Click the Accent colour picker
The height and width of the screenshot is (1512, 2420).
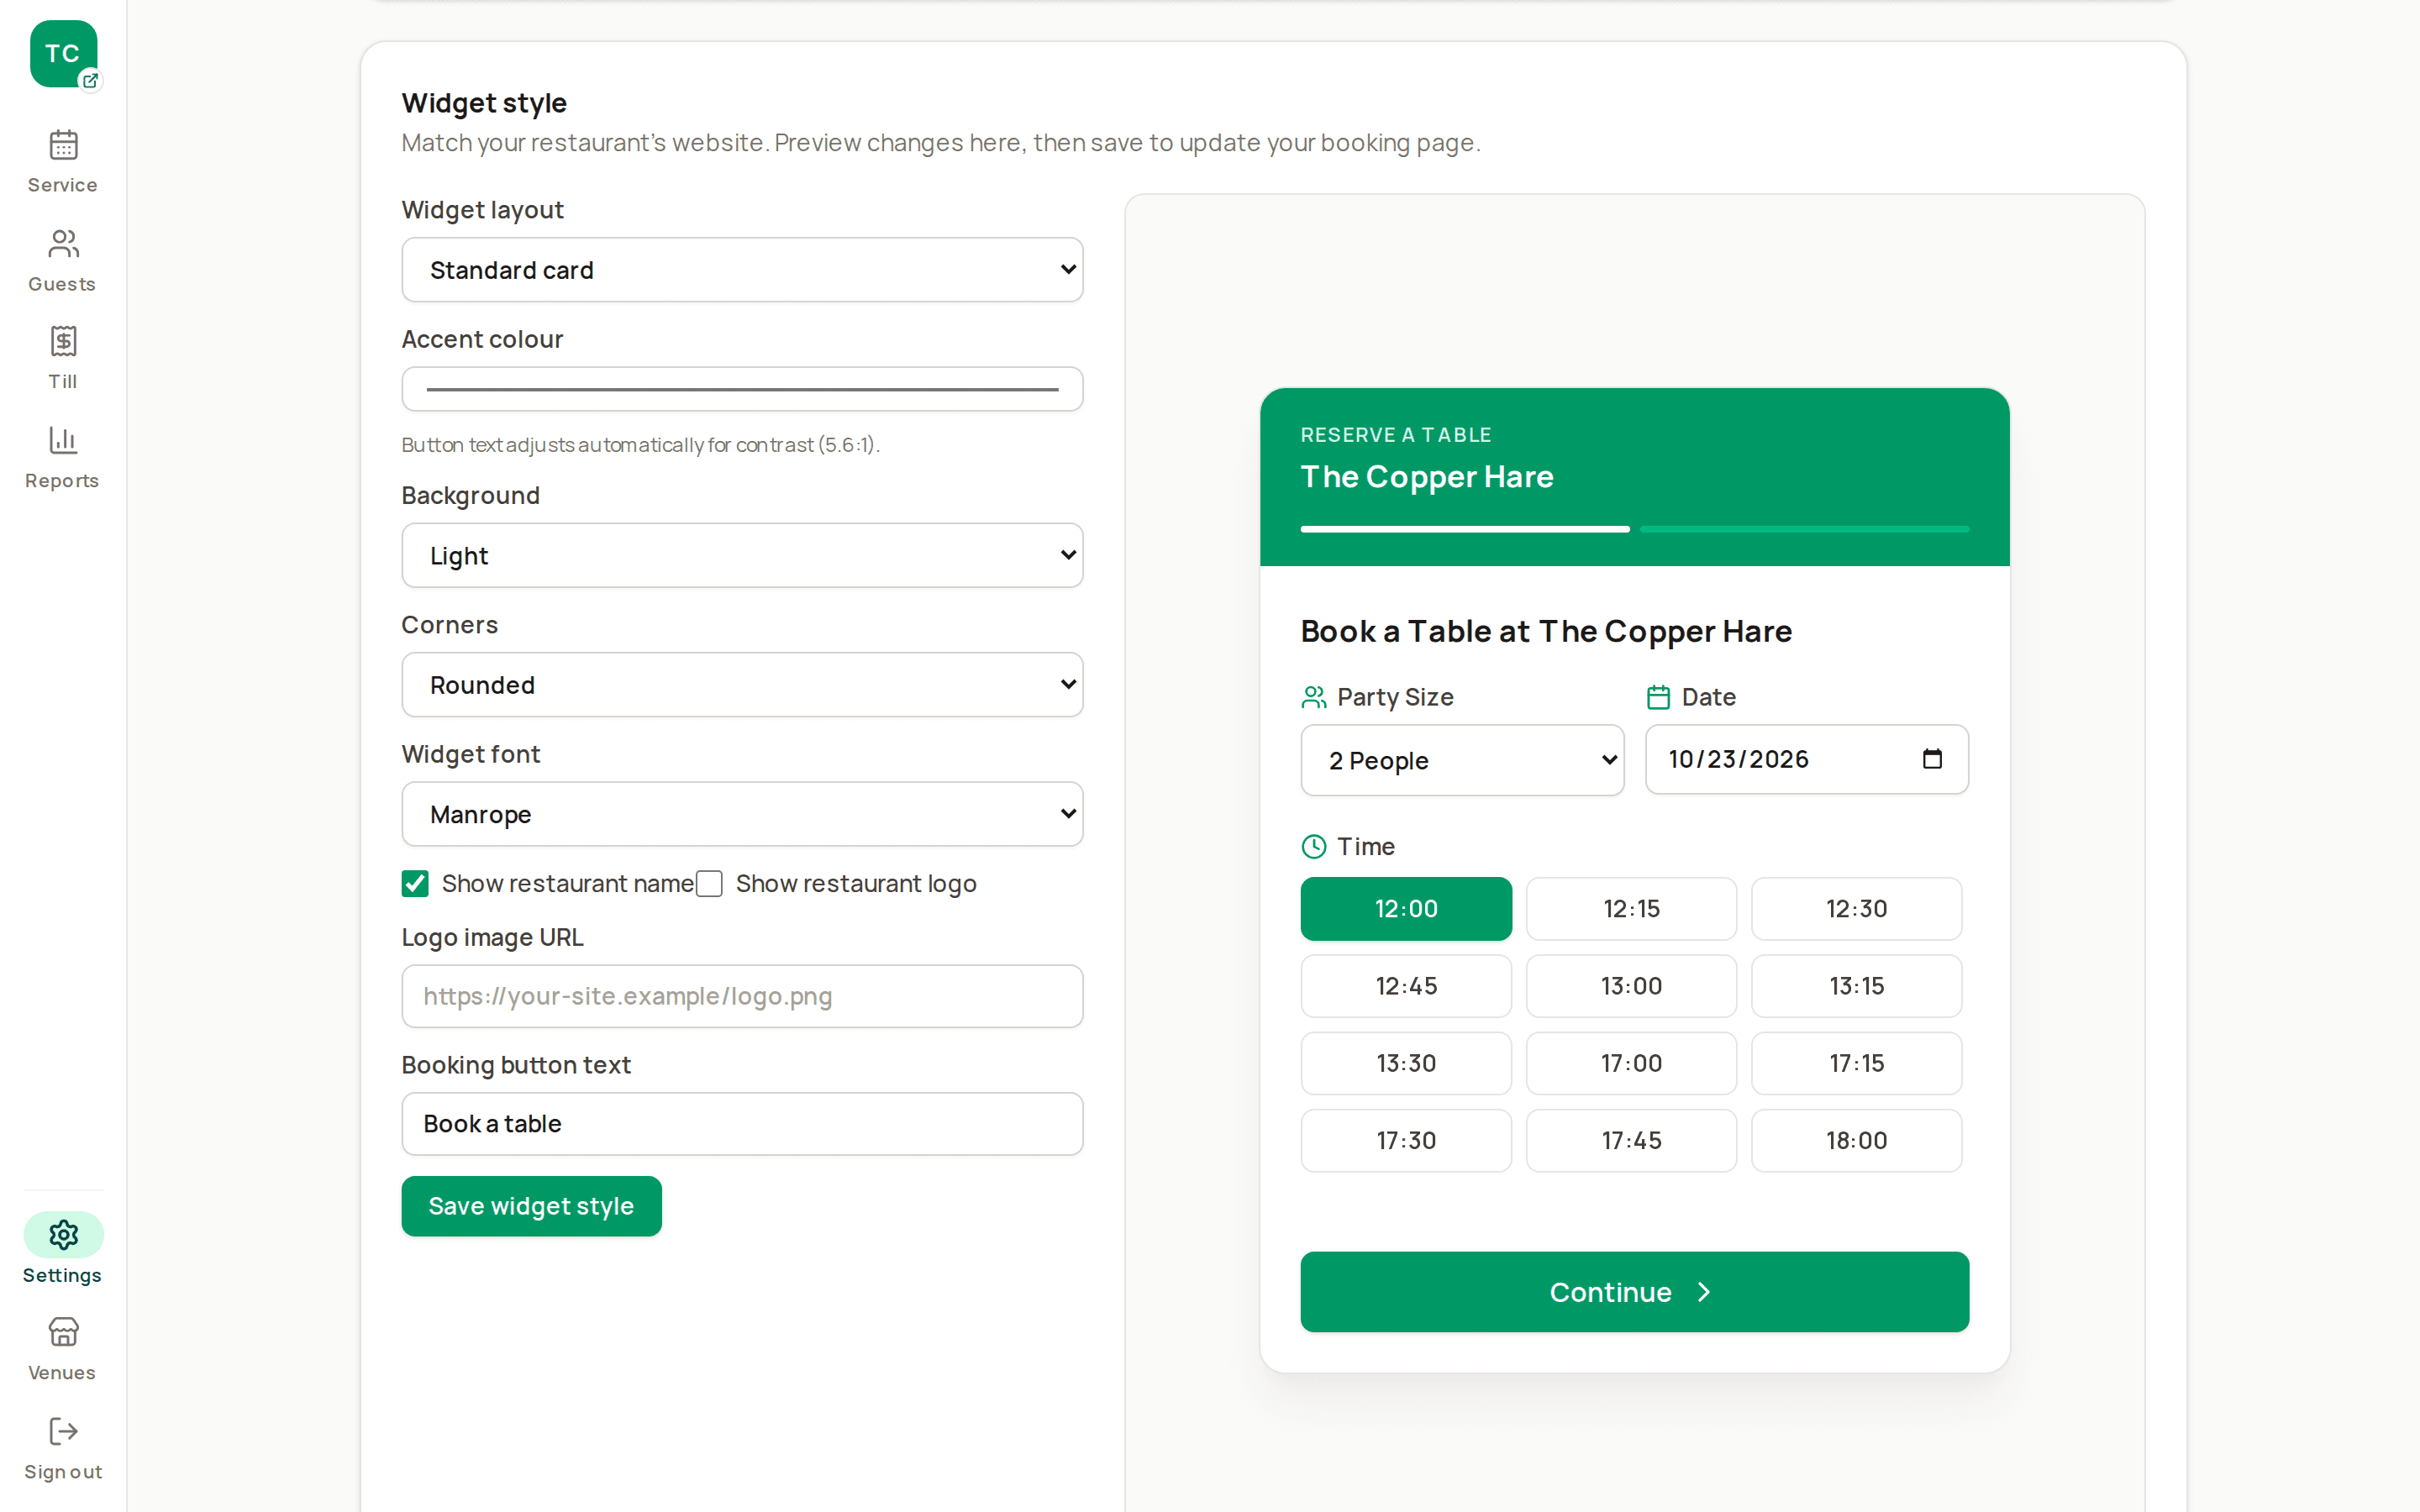[x=742, y=389]
